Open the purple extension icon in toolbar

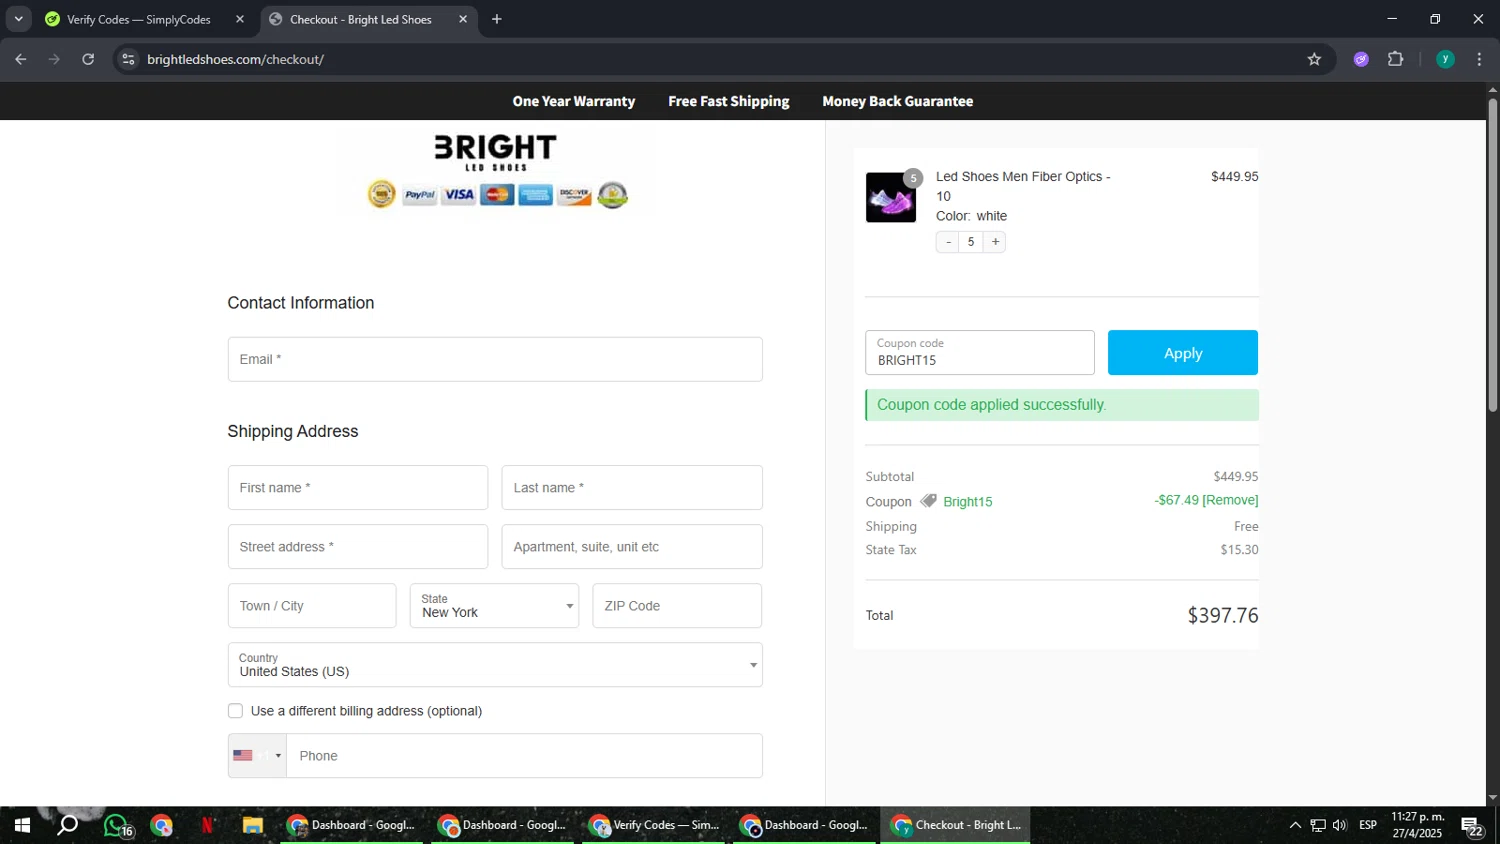pos(1361,59)
